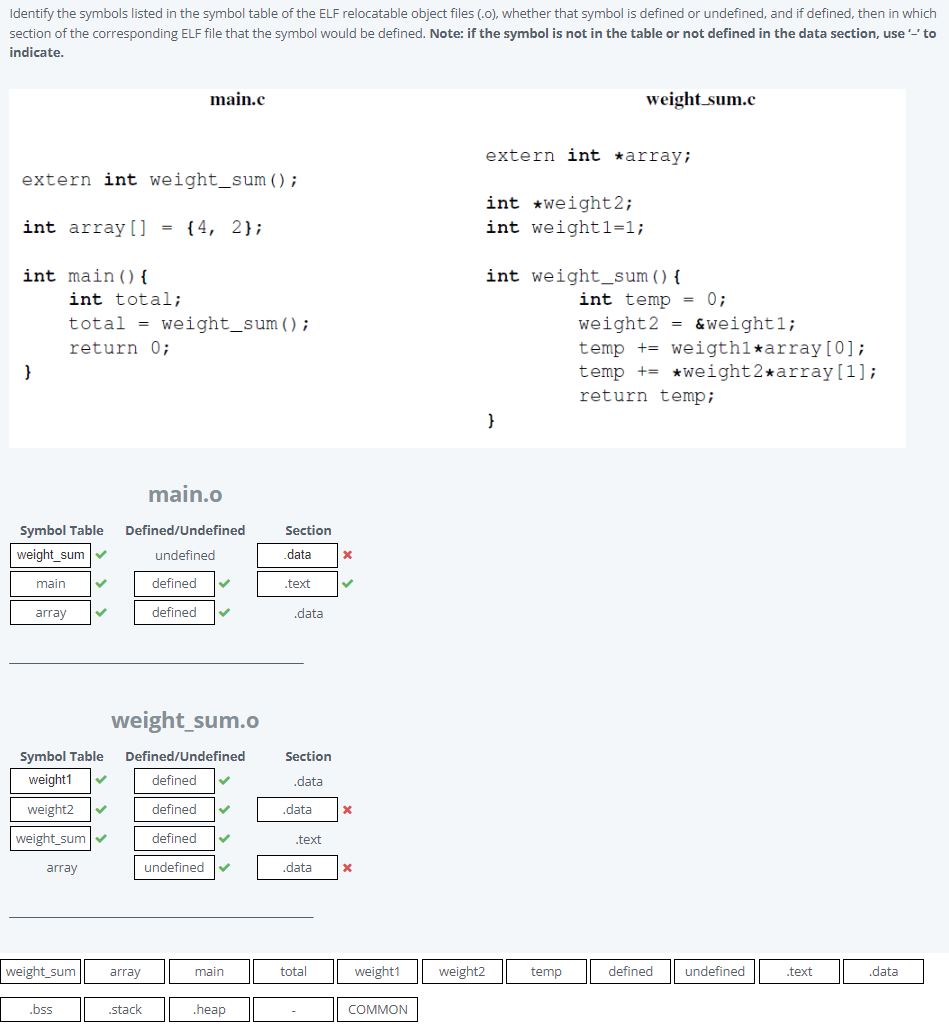The height and width of the screenshot is (1026, 949).
Task: Click main.o main's .text section drop box
Action: [297, 584]
